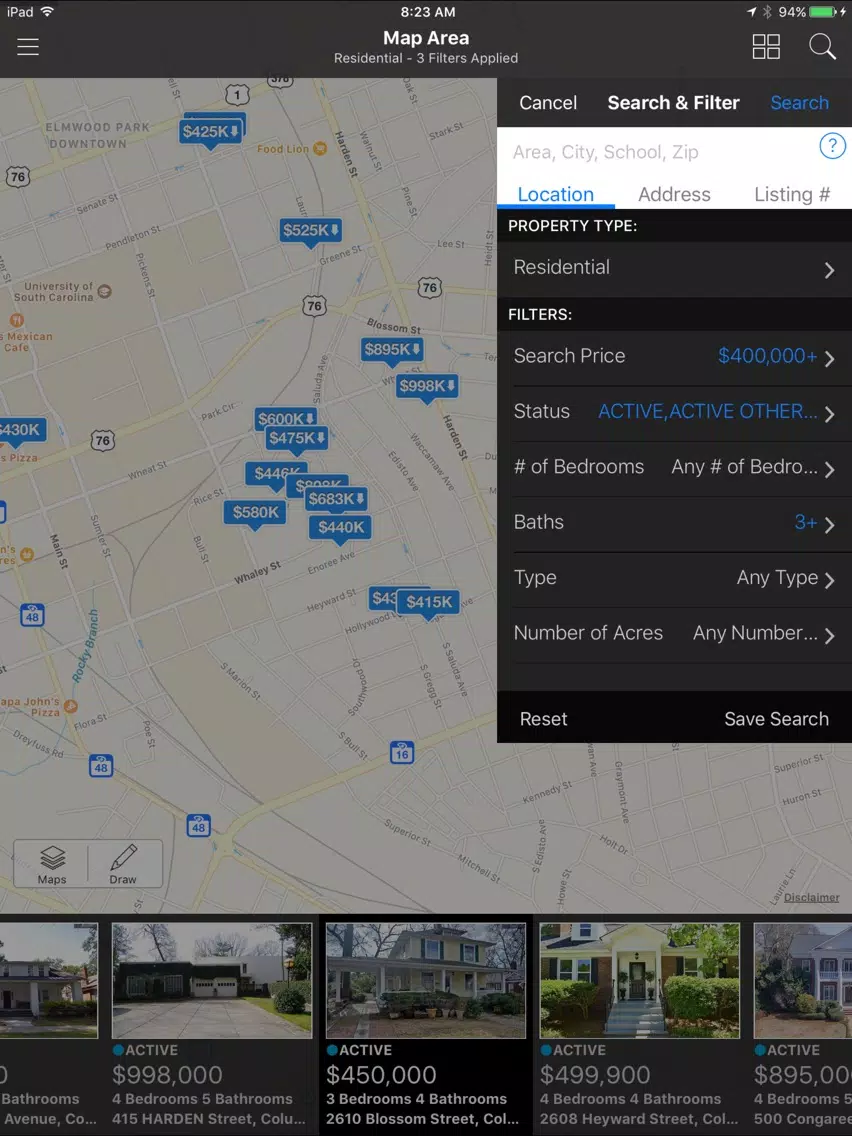
Task: Select the $895K map price pin
Action: coord(392,349)
